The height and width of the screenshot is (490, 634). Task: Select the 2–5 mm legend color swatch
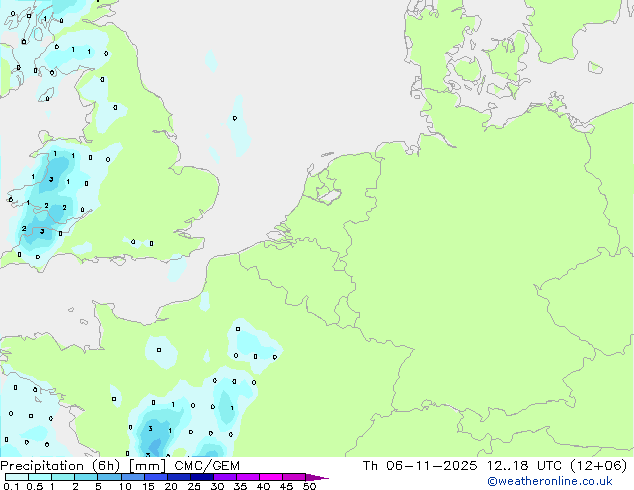click(x=86, y=477)
